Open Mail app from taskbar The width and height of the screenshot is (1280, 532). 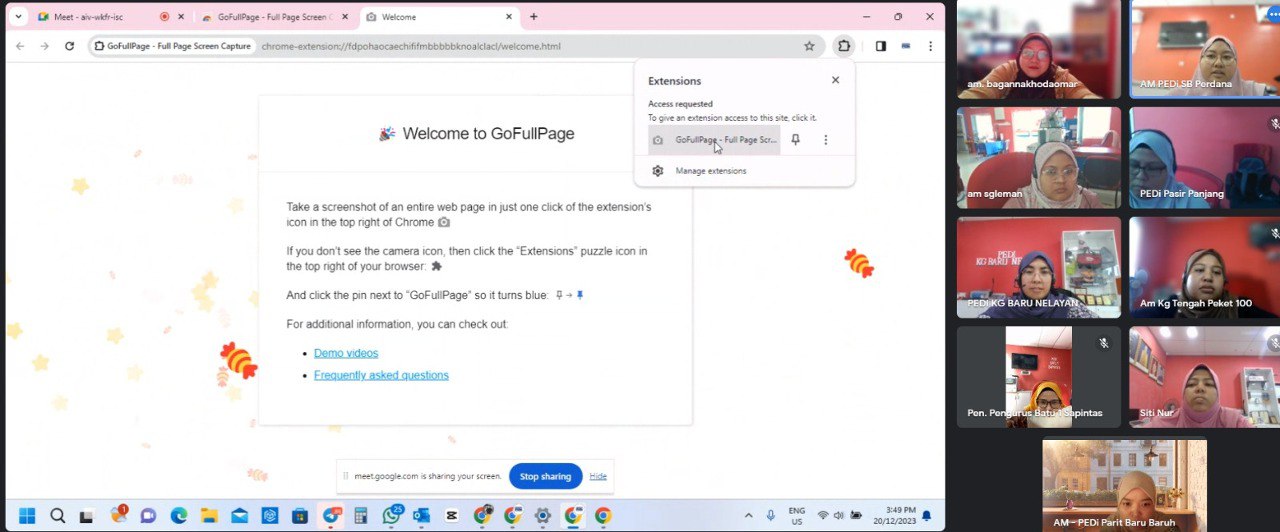click(239, 516)
